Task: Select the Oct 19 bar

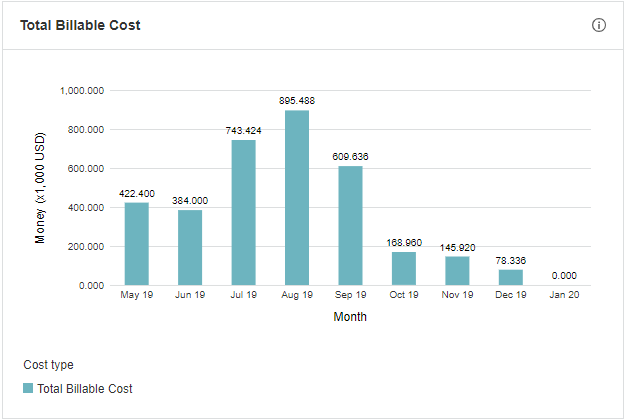Action: pyautogui.click(x=404, y=269)
